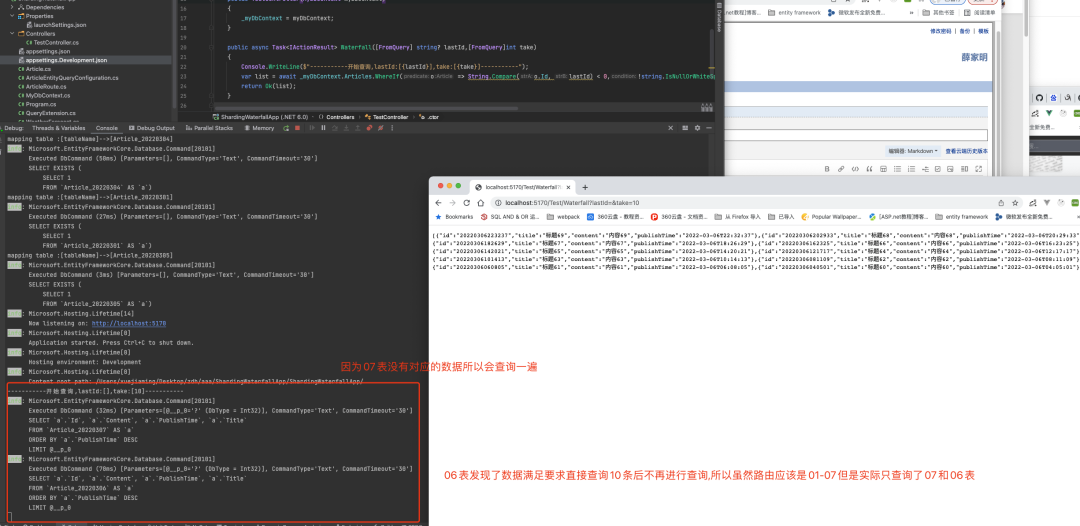The height and width of the screenshot is (526, 1080).
Task: Click 备份 link in blog page
Action: (x=964, y=31)
